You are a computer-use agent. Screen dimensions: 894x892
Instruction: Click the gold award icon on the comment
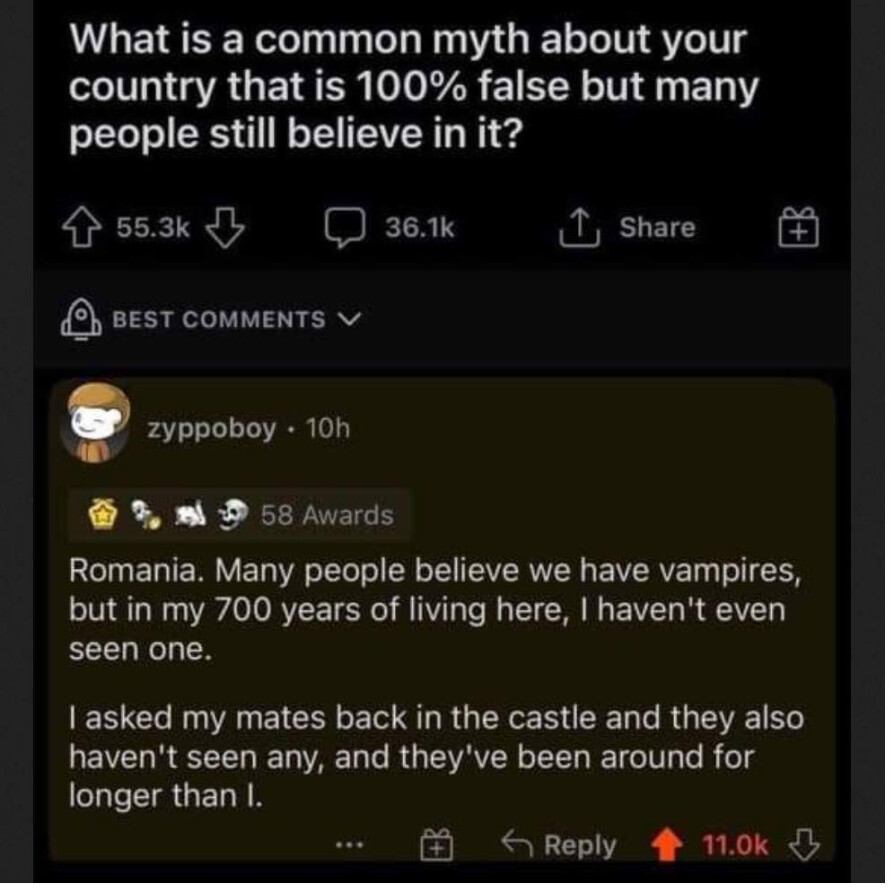pyautogui.click(x=104, y=516)
